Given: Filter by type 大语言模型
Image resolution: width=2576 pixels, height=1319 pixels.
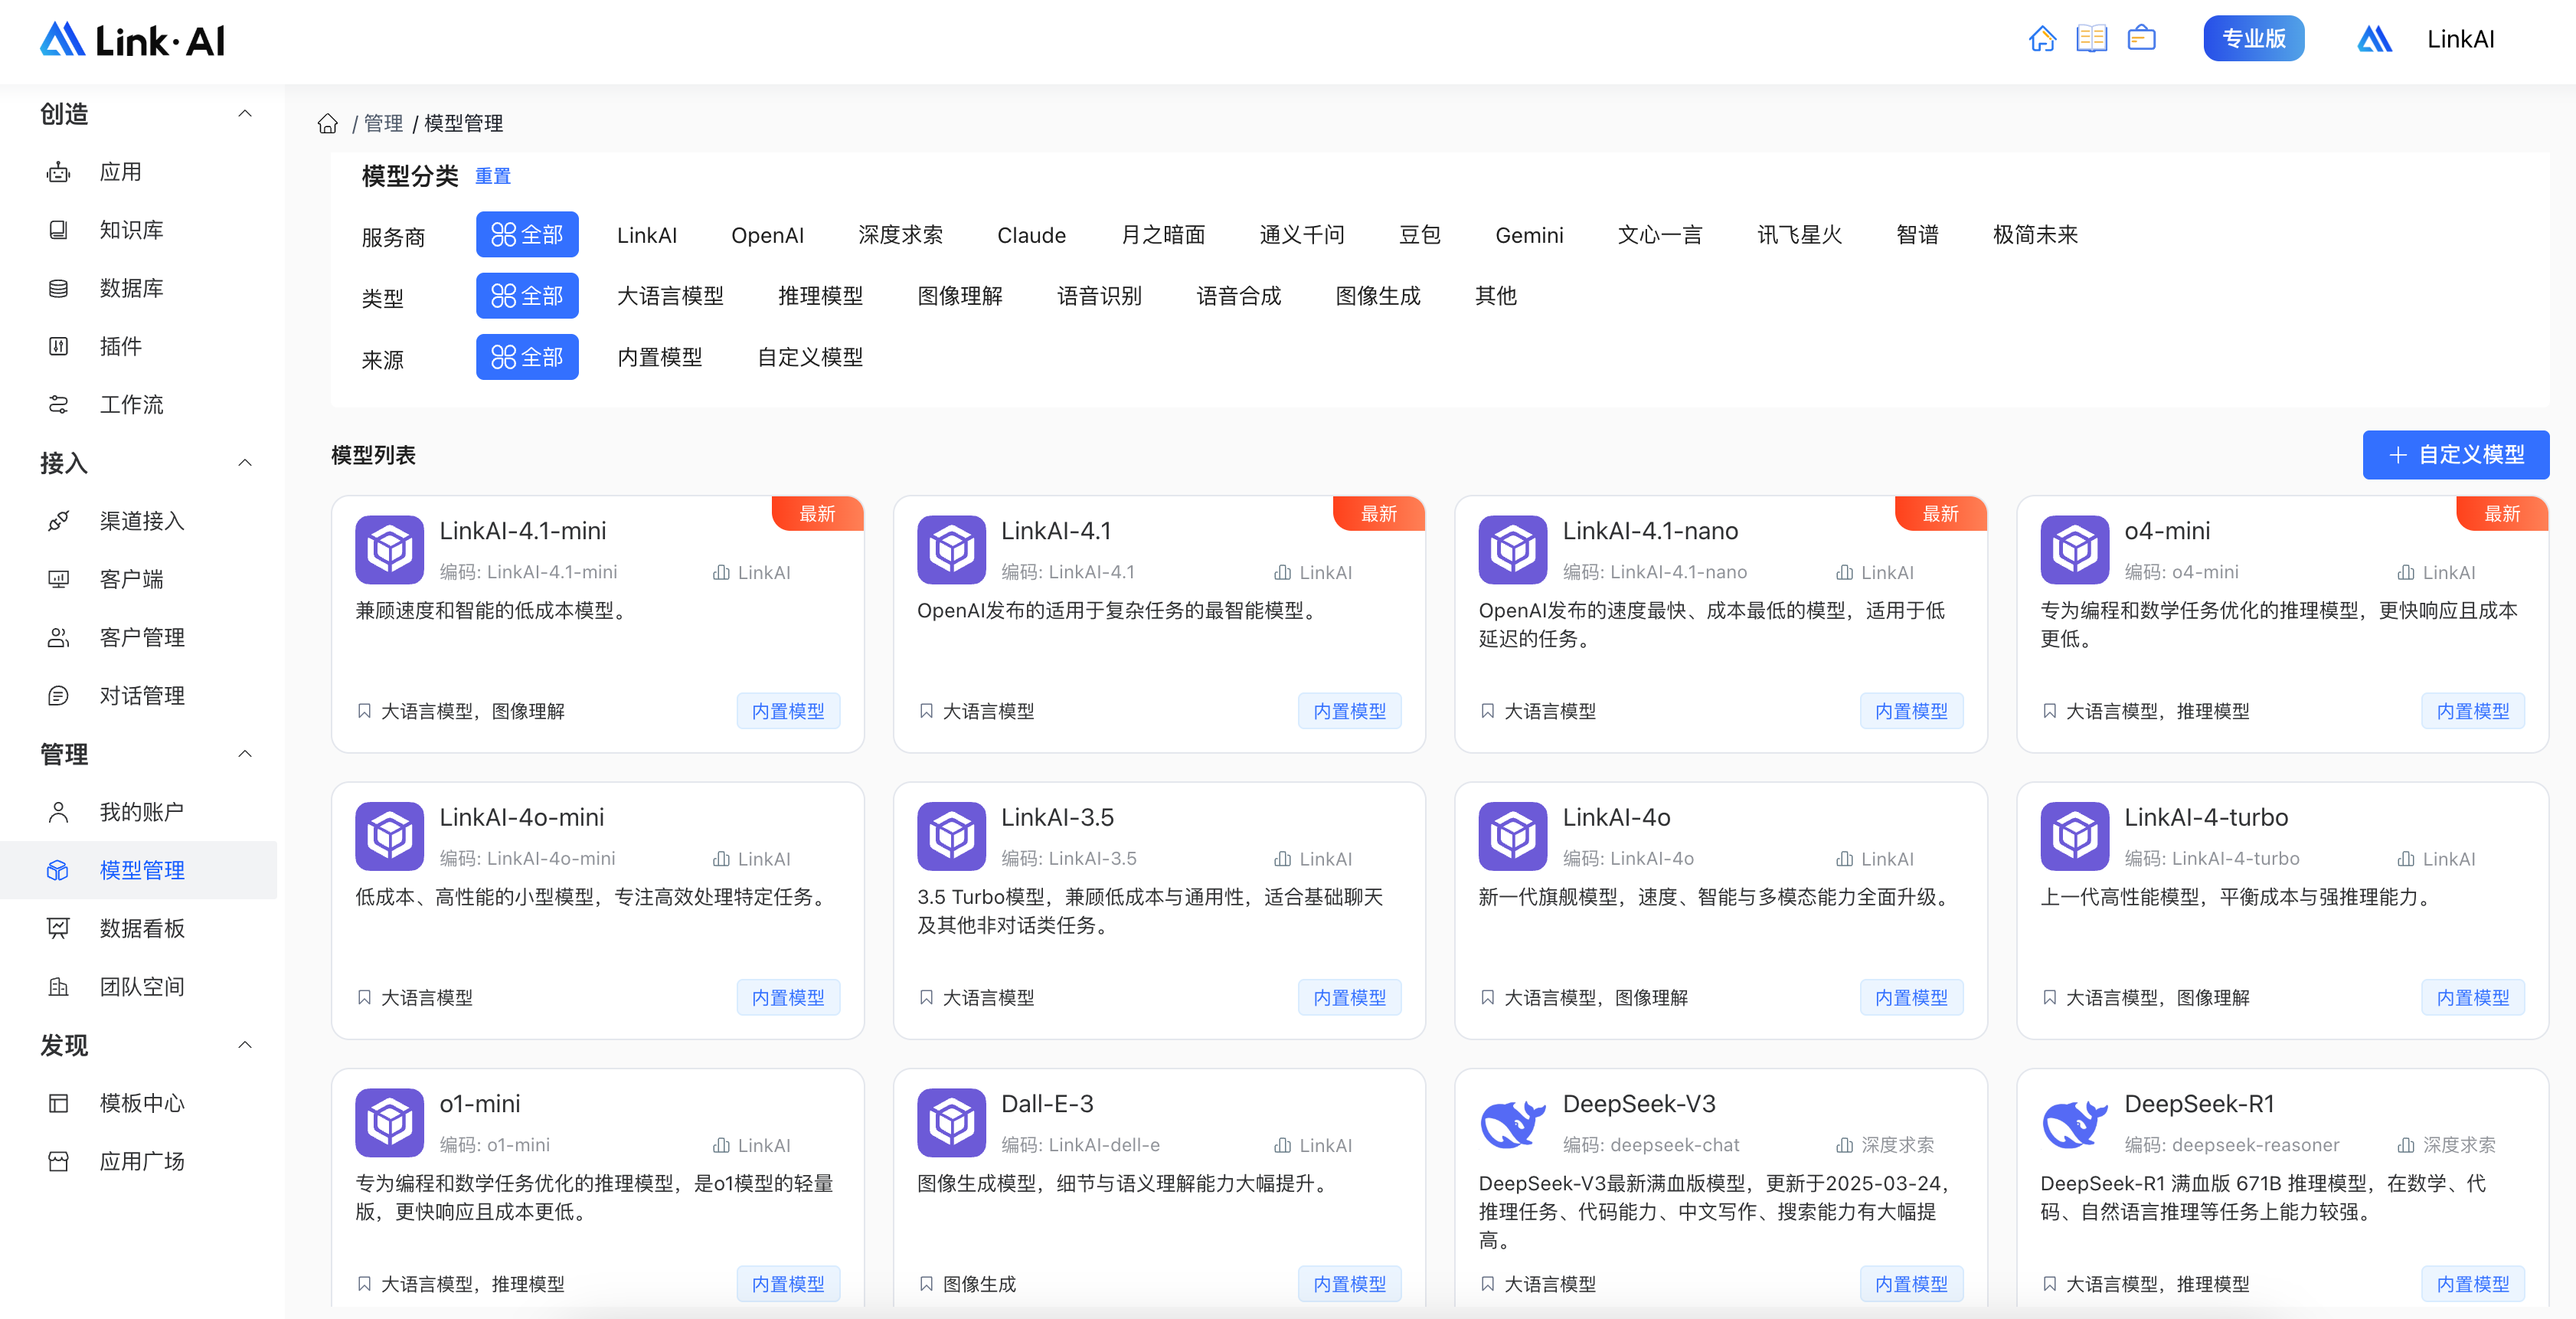Looking at the screenshot, I should (670, 296).
